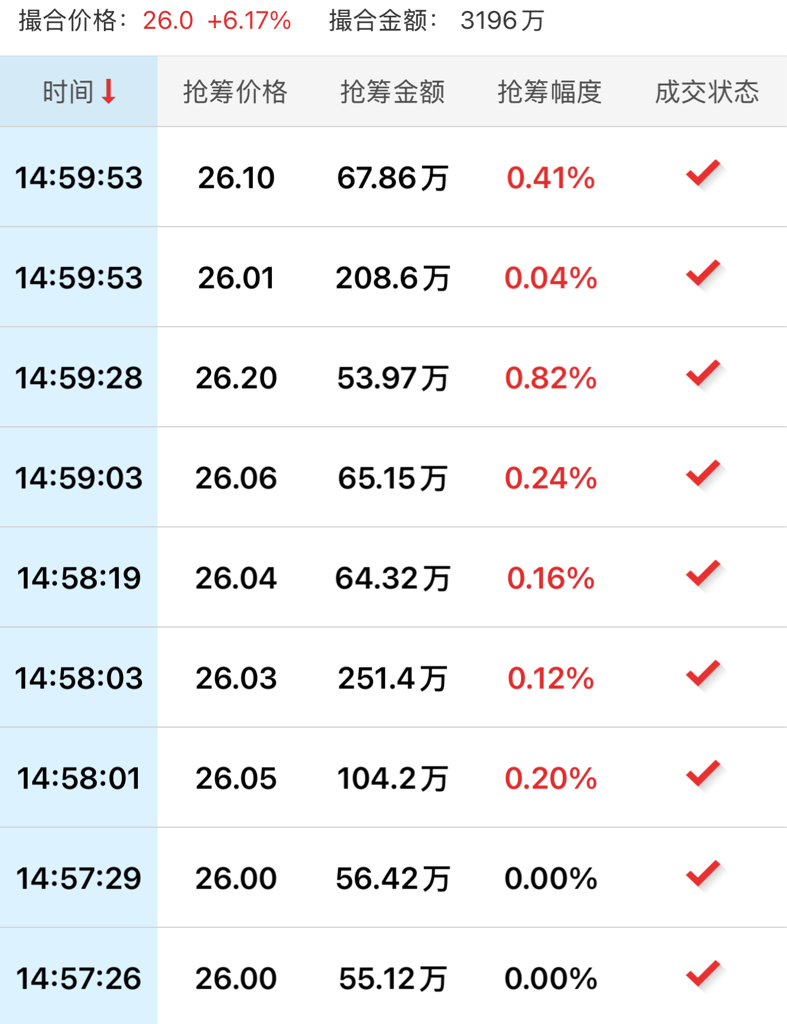Click the checkmark in the 14:58:01 row
787x1024 pixels.
tap(703, 774)
